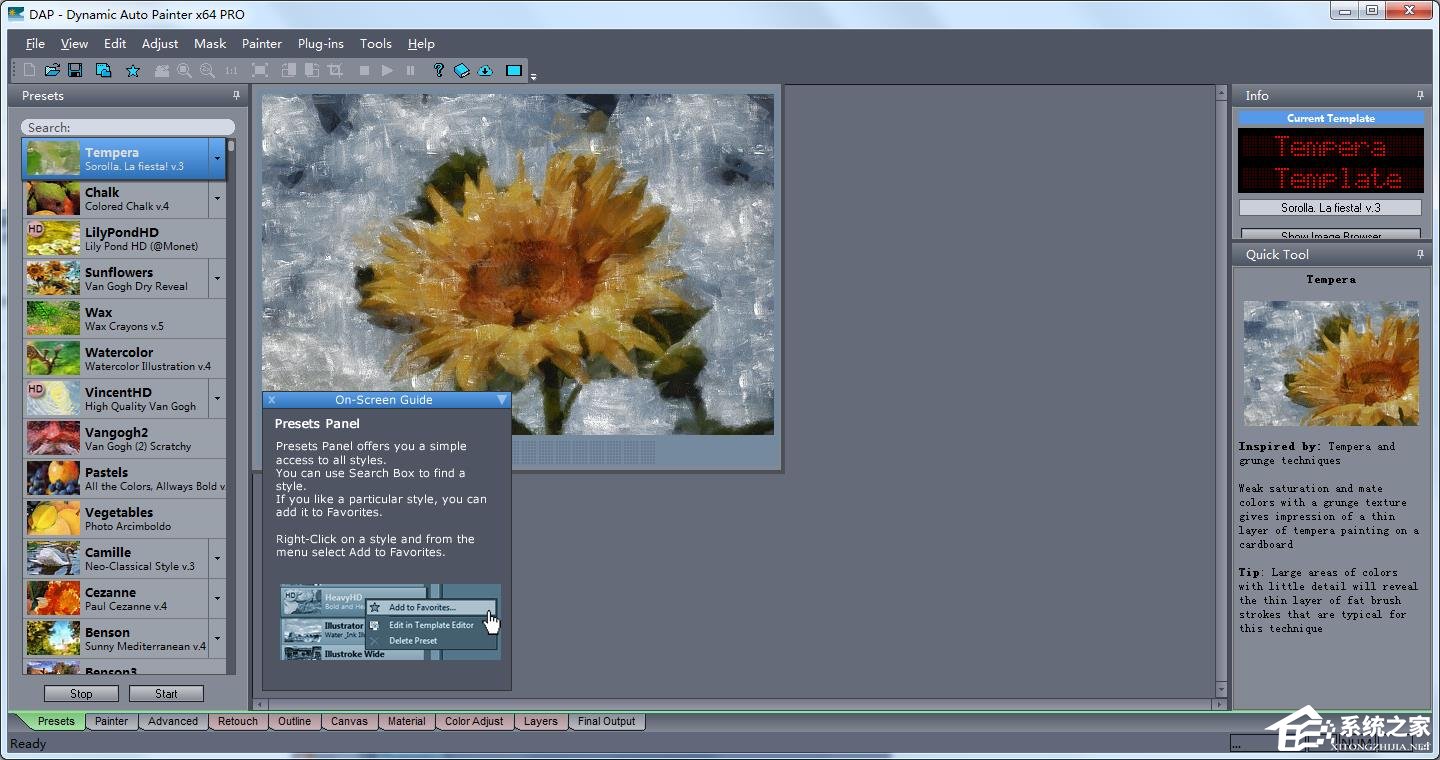Screen dimensions: 1440x760
Task: Pin the Quick Tool panel
Action: [x=1420, y=254]
